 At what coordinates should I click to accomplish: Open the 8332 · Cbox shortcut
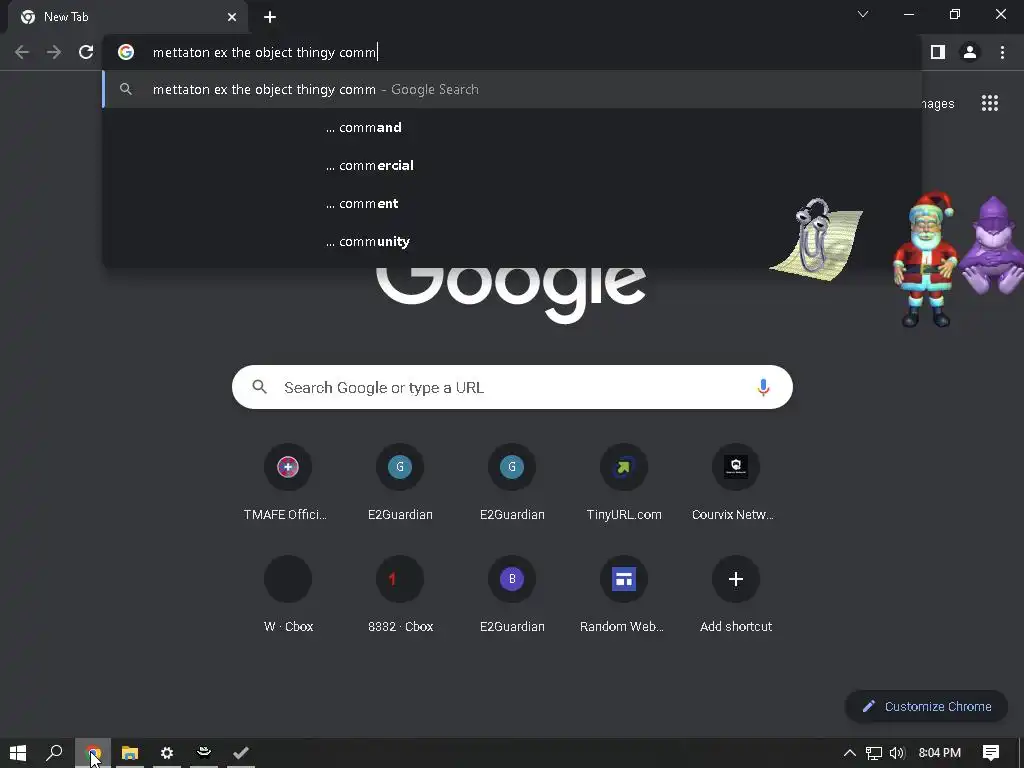[400, 595]
